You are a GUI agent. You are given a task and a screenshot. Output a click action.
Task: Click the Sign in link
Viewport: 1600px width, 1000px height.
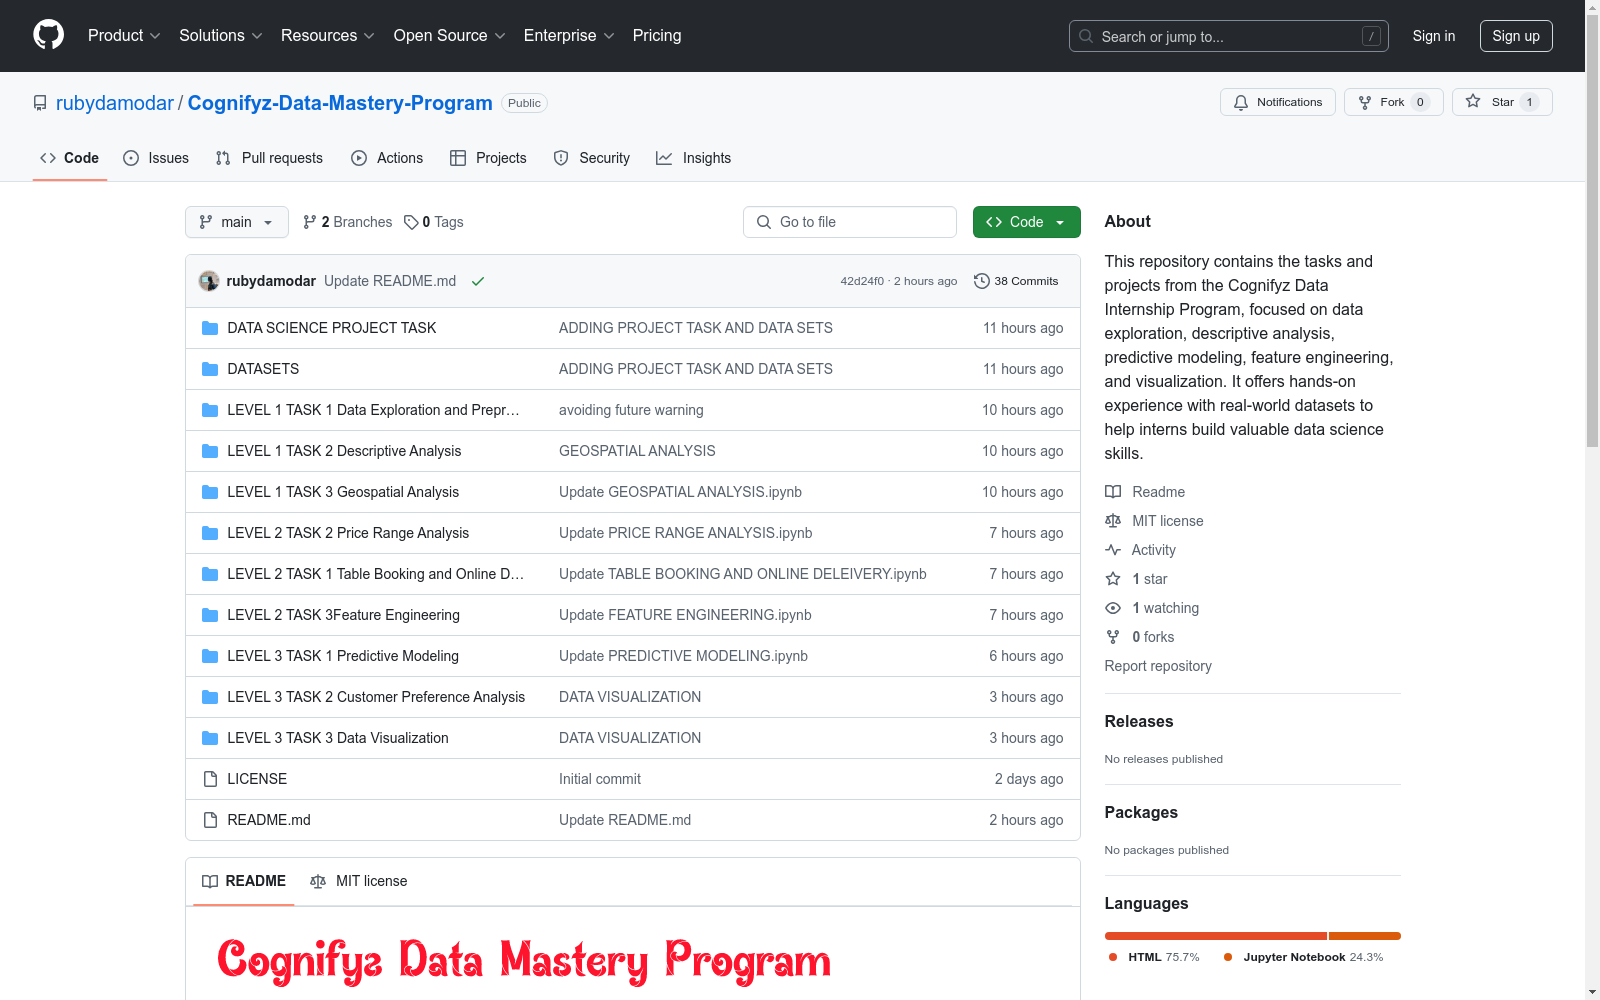click(1434, 36)
